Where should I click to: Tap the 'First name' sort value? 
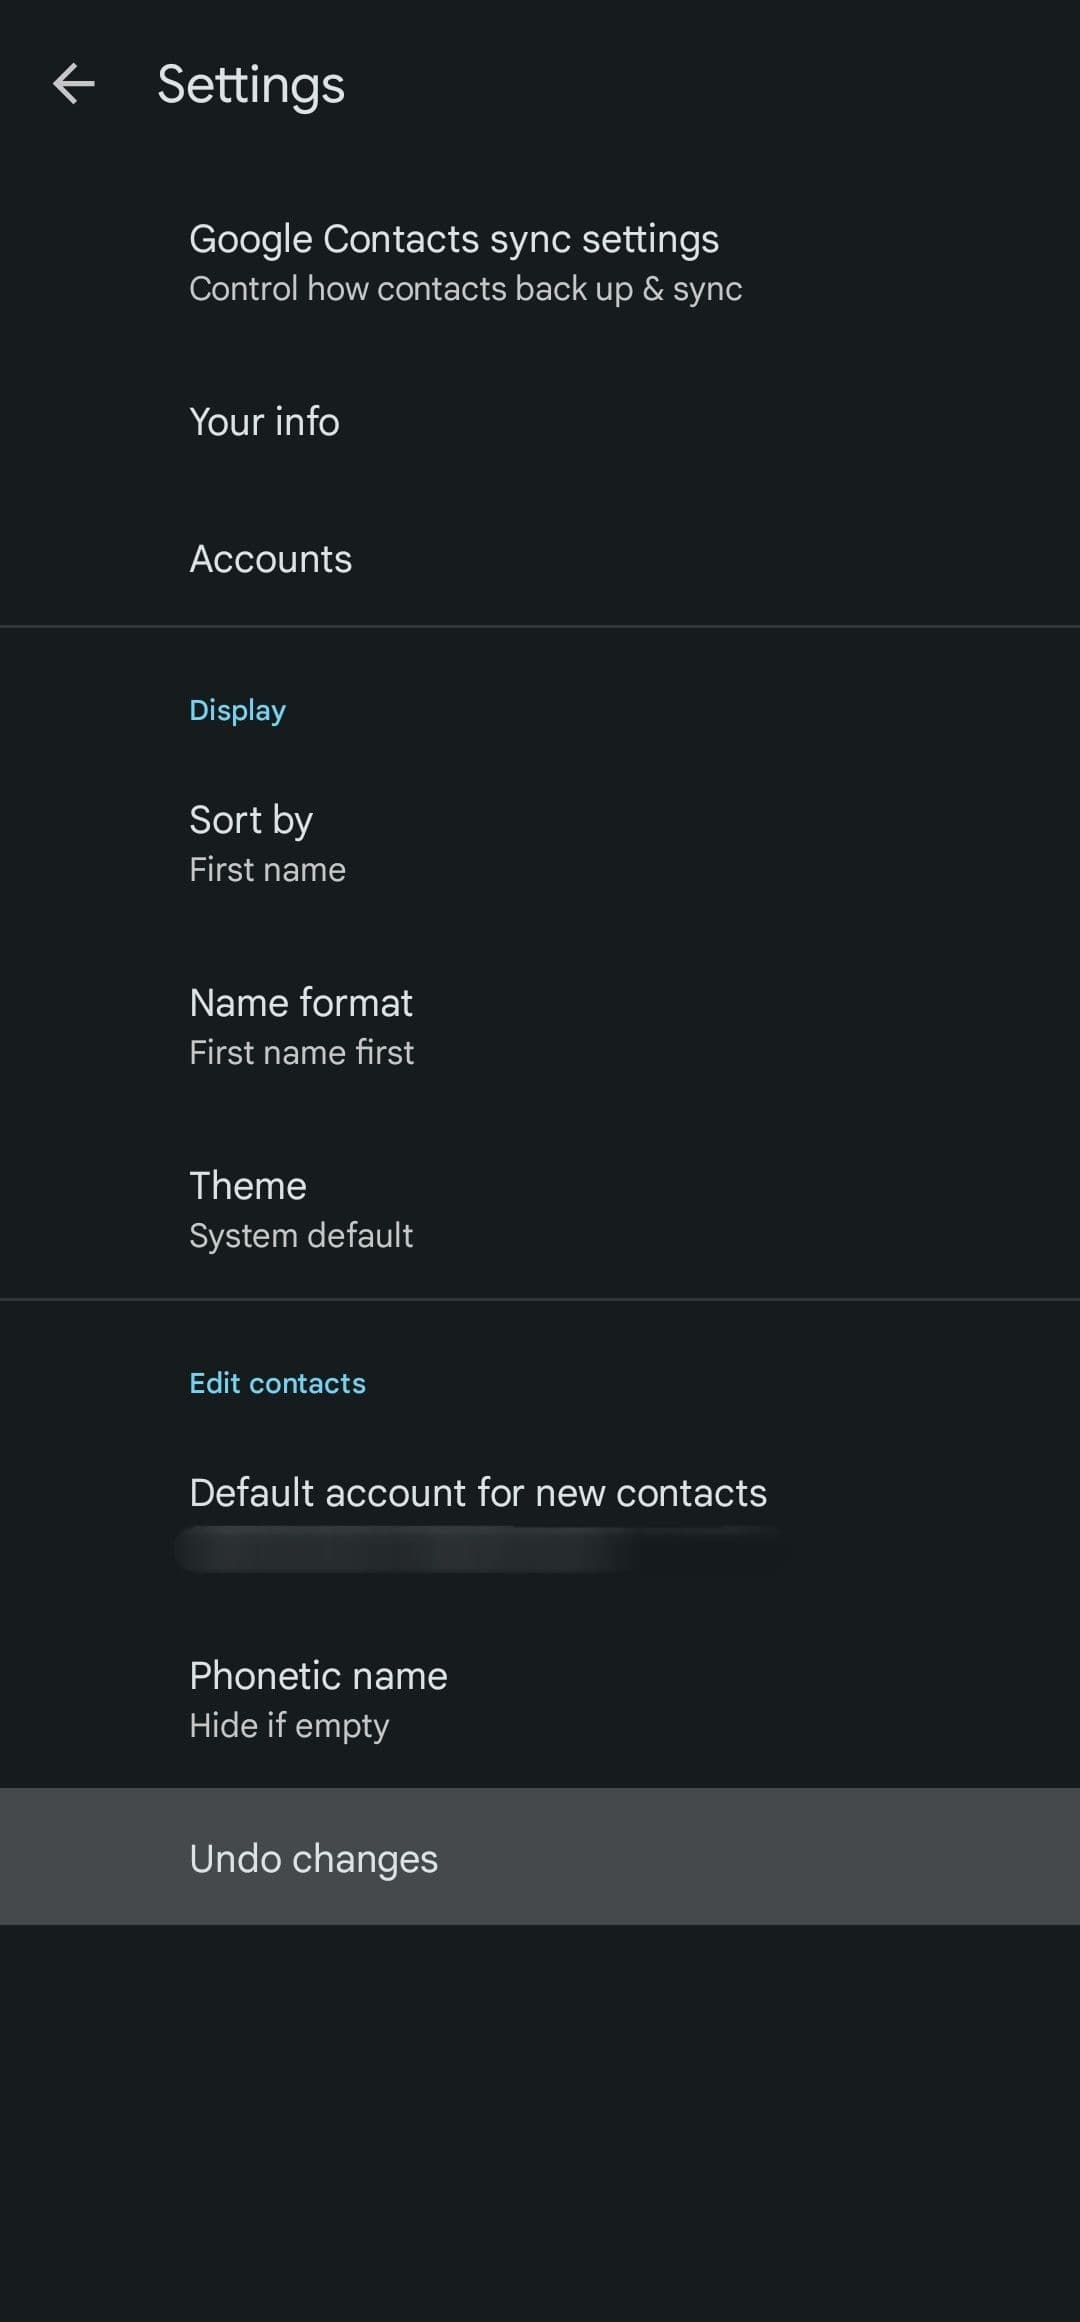[x=267, y=870]
